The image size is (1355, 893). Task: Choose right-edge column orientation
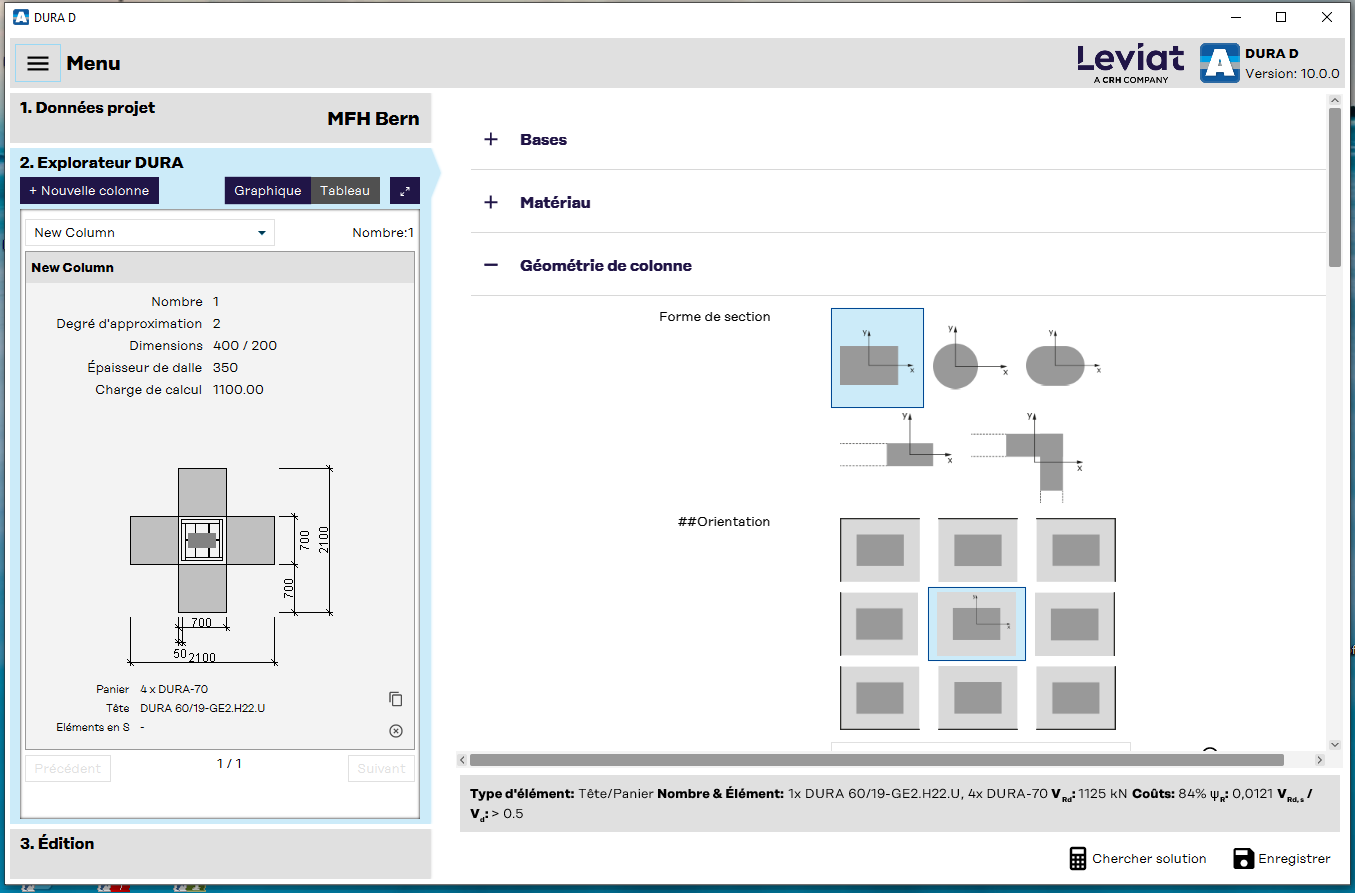pyautogui.click(x=1075, y=624)
